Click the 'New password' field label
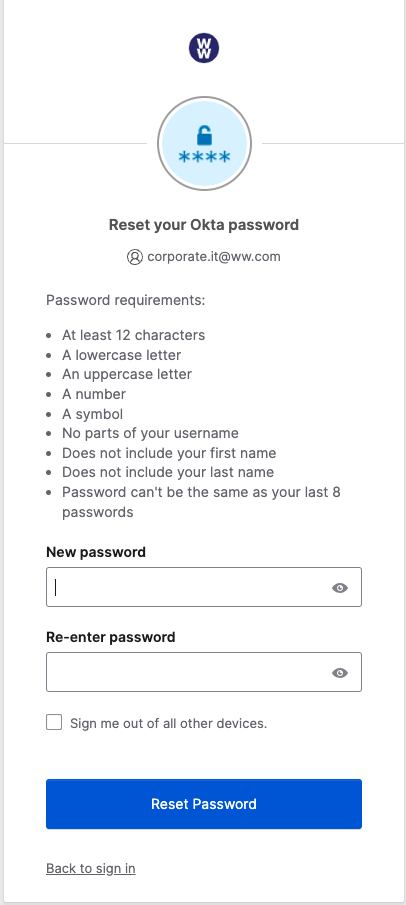The width and height of the screenshot is (406, 905). point(96,552)
